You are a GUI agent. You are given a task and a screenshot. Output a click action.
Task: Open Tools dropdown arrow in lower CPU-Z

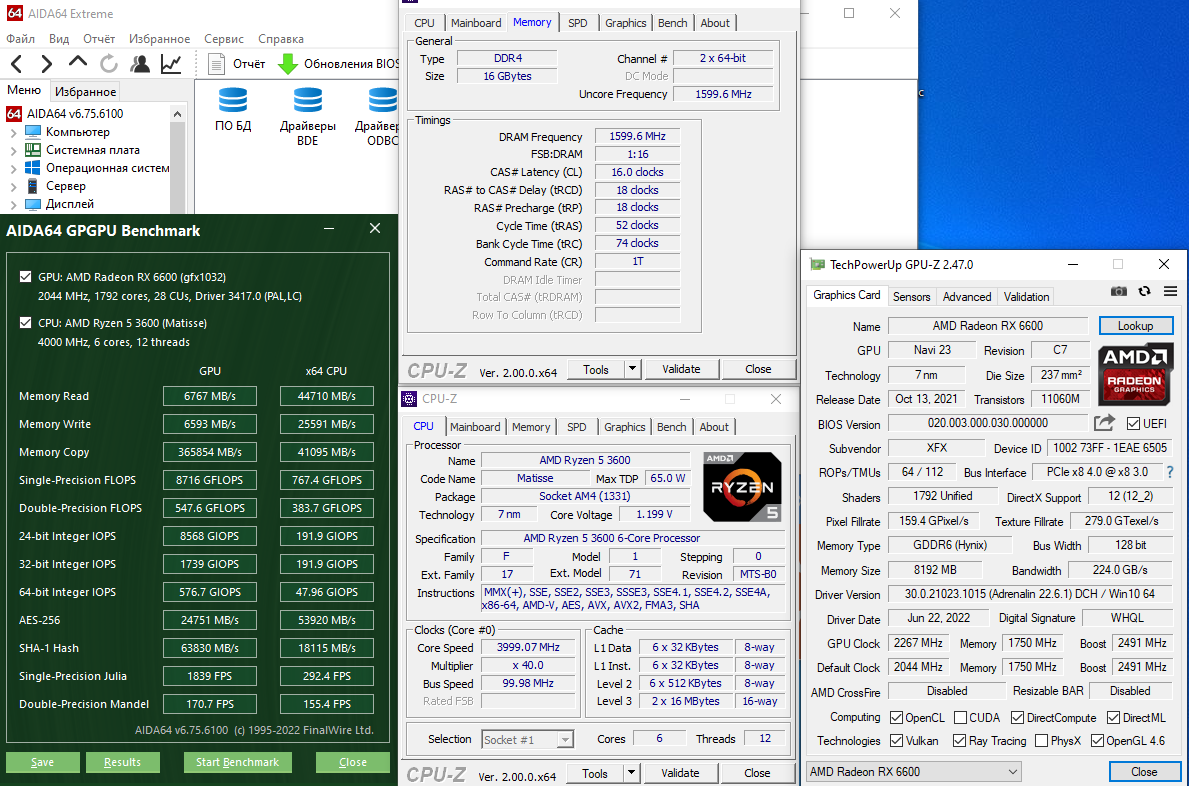tap(632, 773)
